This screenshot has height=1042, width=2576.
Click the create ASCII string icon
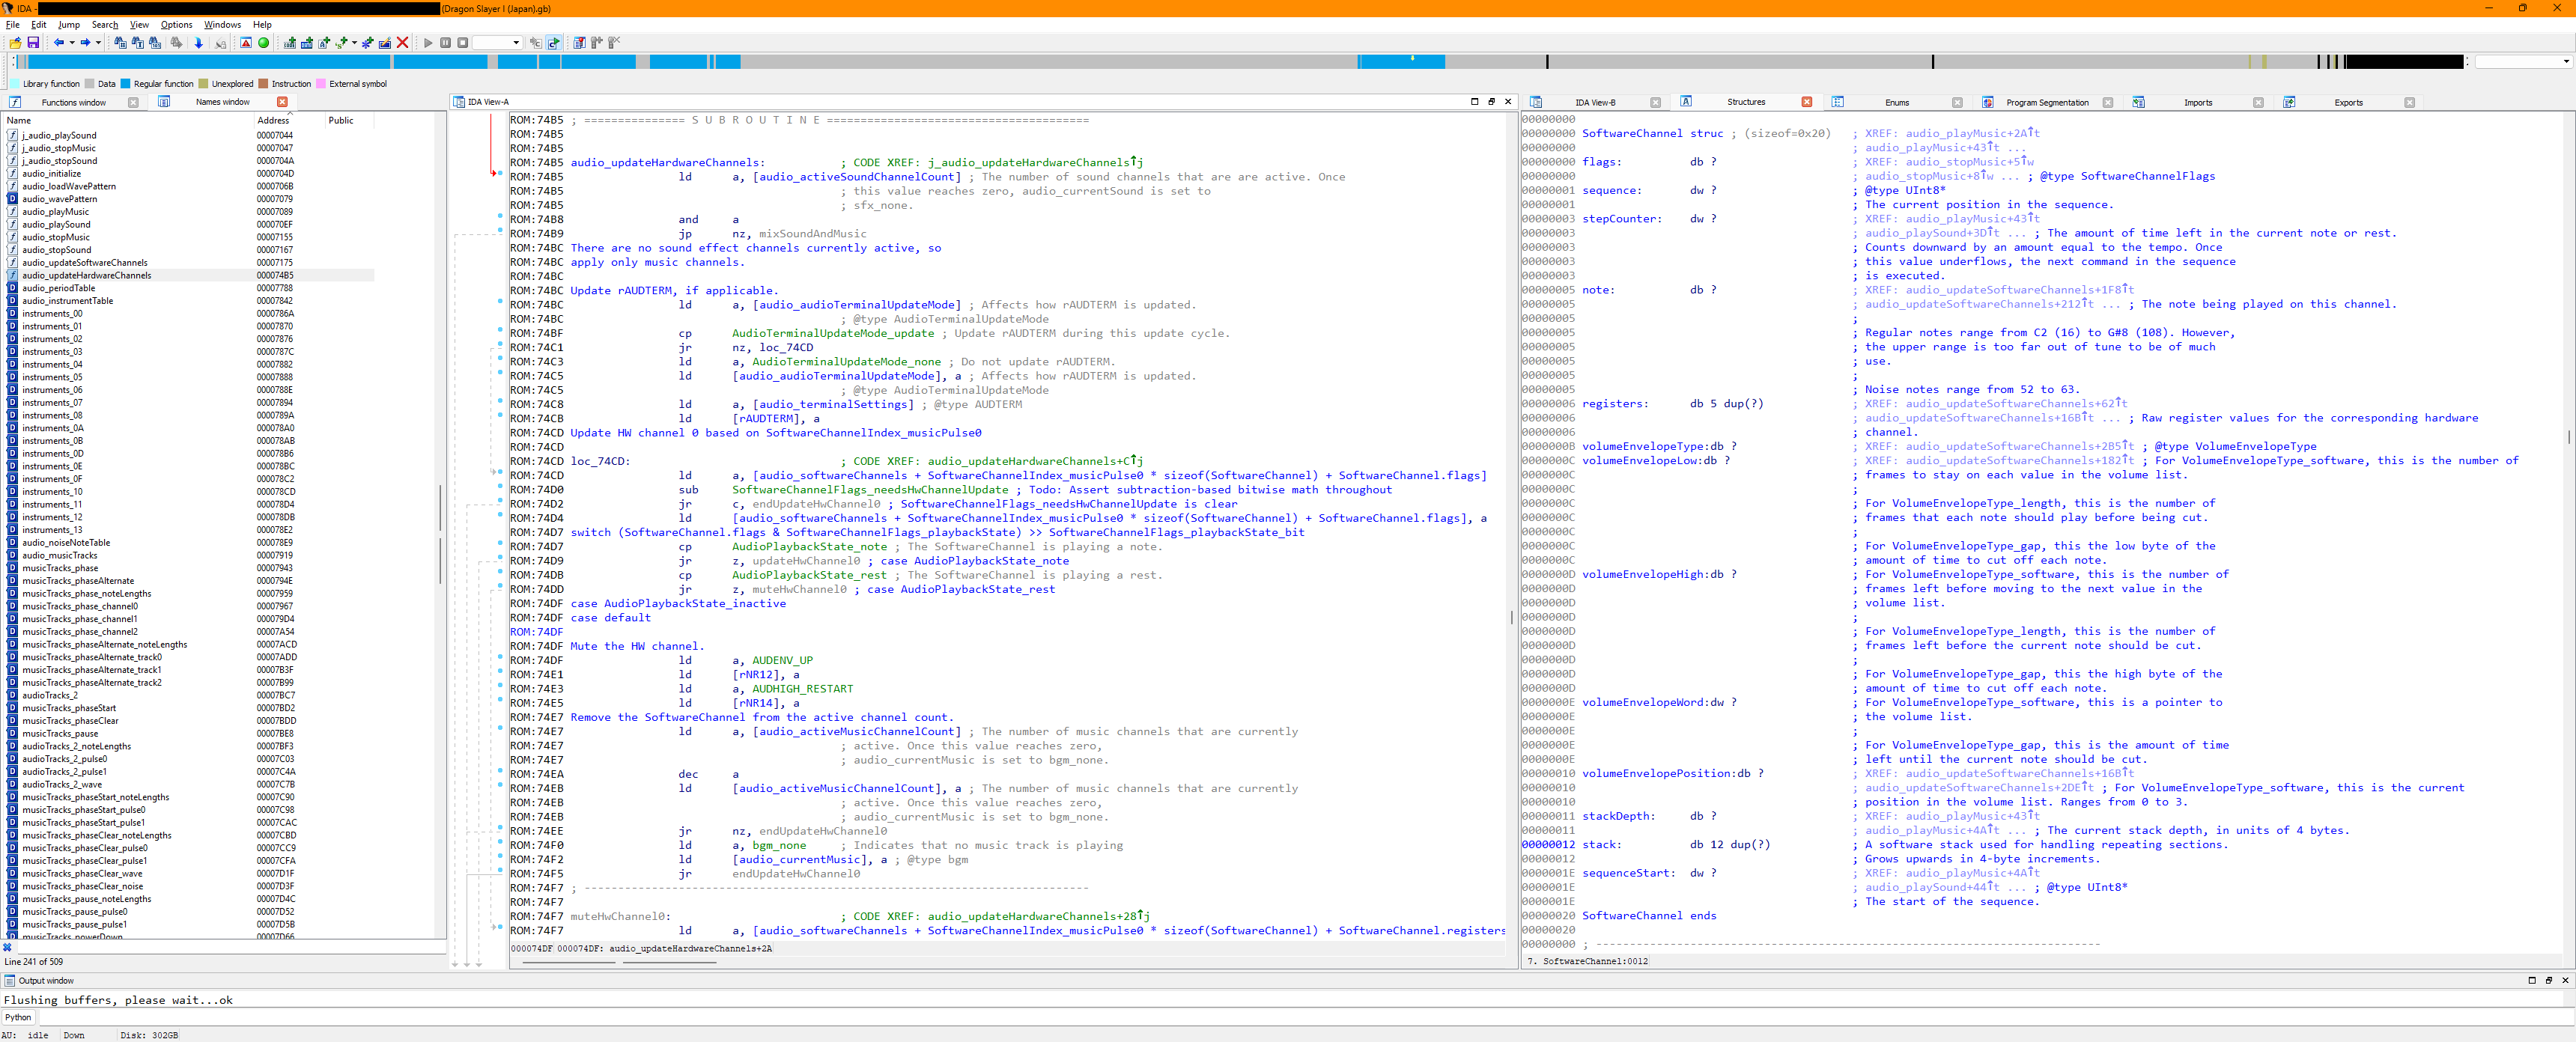pyautogui.click(x=324, y=43)
